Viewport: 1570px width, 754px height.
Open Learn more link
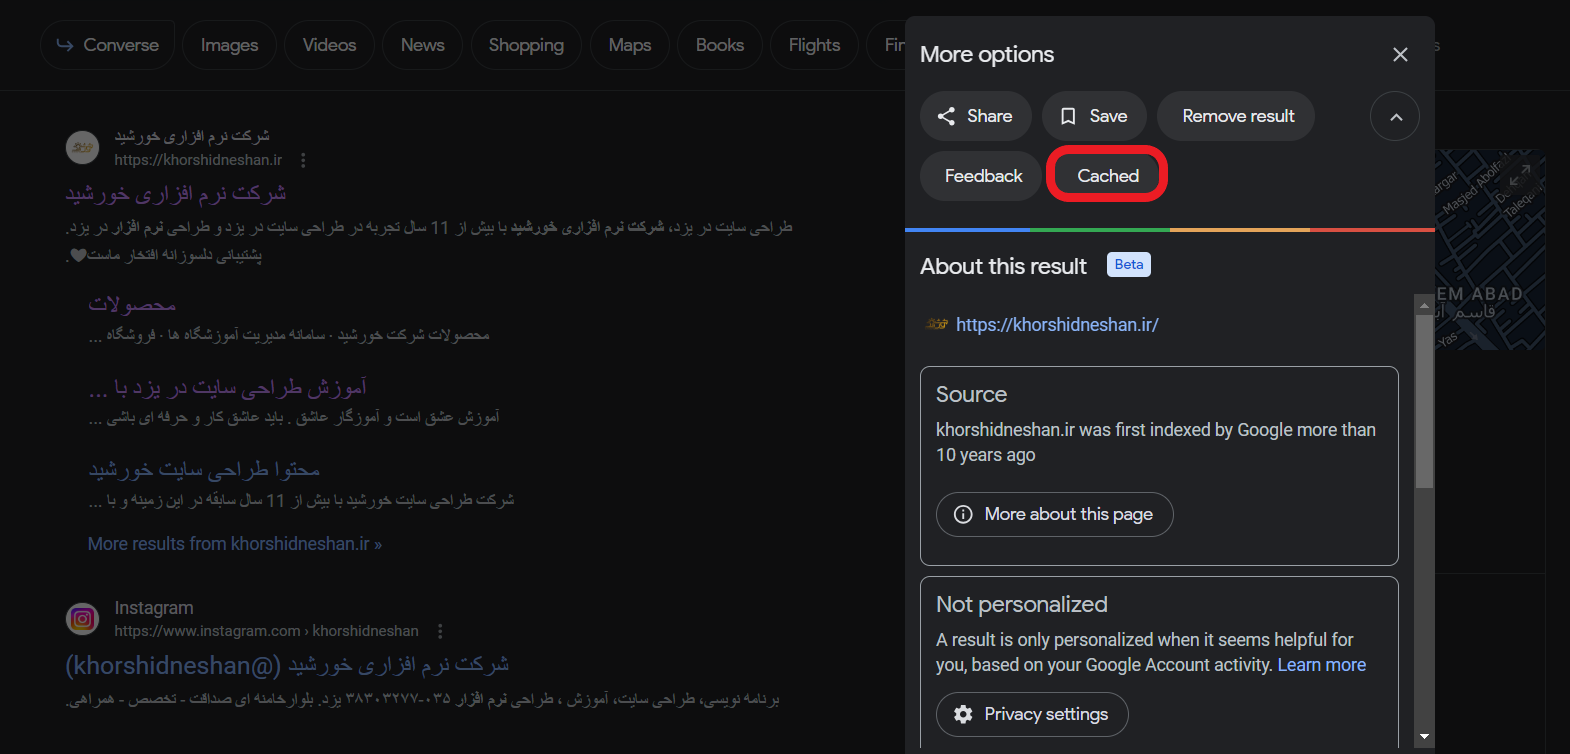(x=1321, y=665)
